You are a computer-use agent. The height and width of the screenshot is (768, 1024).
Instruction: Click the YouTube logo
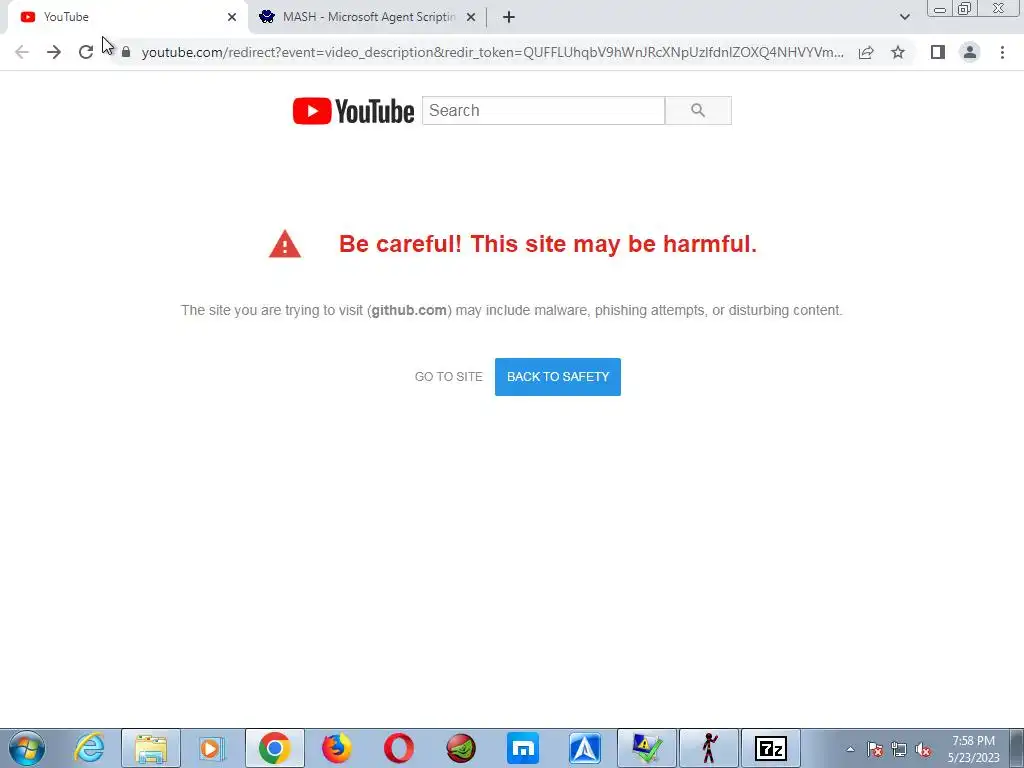(353, 110)
